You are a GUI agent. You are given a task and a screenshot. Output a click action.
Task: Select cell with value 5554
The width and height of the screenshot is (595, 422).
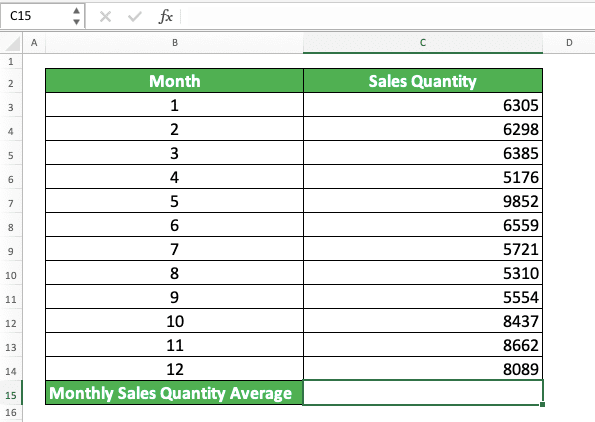click(x=423, y=297)
